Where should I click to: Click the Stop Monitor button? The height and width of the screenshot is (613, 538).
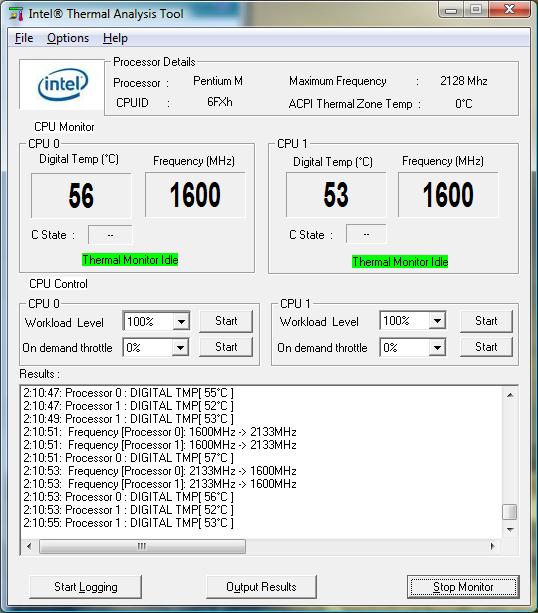(x=463, y=587)
